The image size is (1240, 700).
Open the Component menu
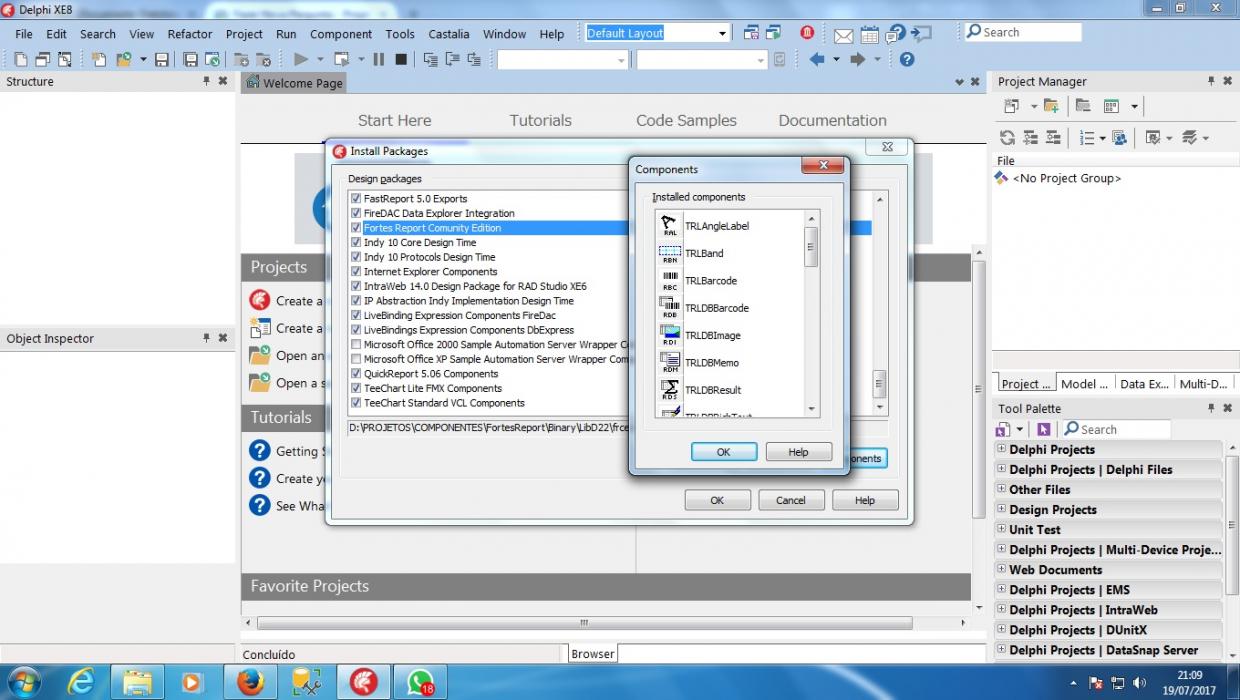click(x=341, y=33)
